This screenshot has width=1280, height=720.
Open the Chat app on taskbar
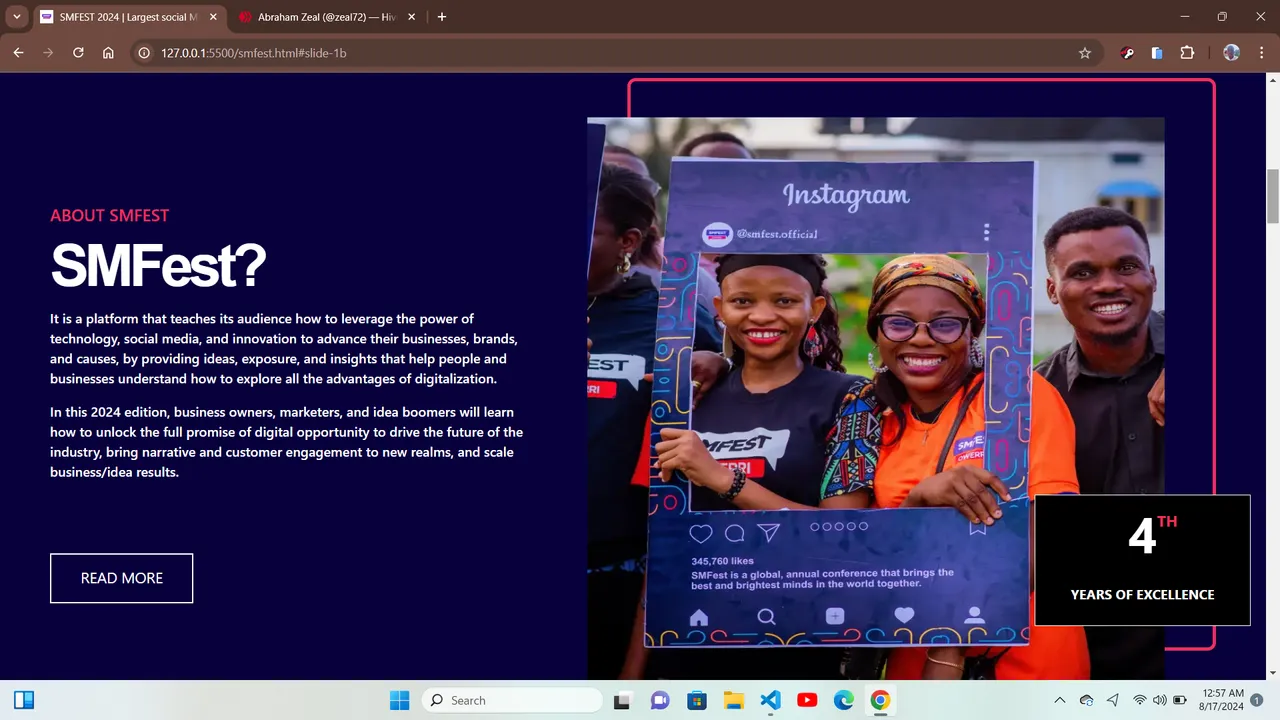(x=660, y=700)
